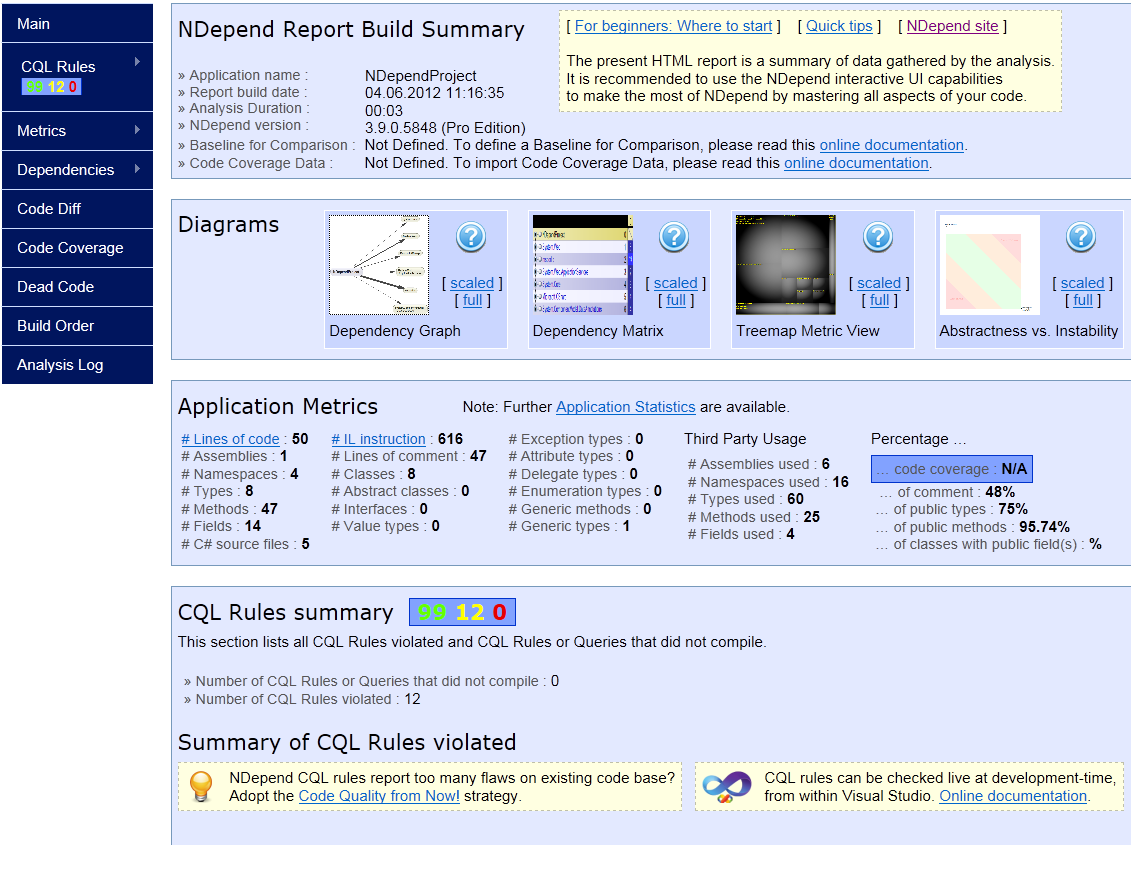Click the rules count badge beside CQL Rules summary
Viewport: 1131px width, 873px height.
point(462,611)
